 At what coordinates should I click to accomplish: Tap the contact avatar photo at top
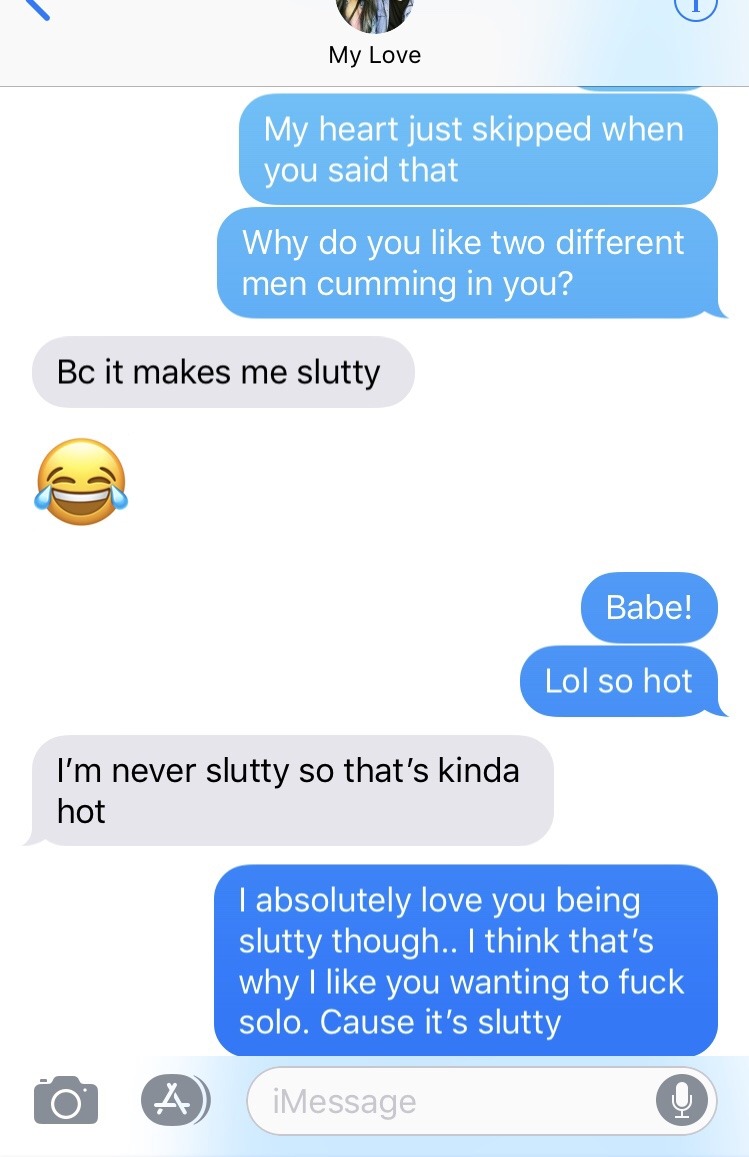pos(374,15)
